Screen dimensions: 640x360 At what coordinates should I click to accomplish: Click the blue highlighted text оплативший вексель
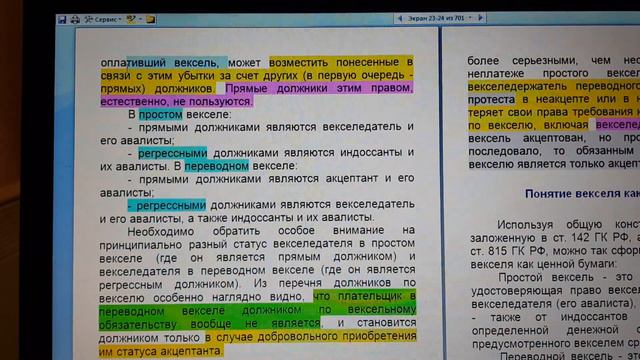pos(160,63)
